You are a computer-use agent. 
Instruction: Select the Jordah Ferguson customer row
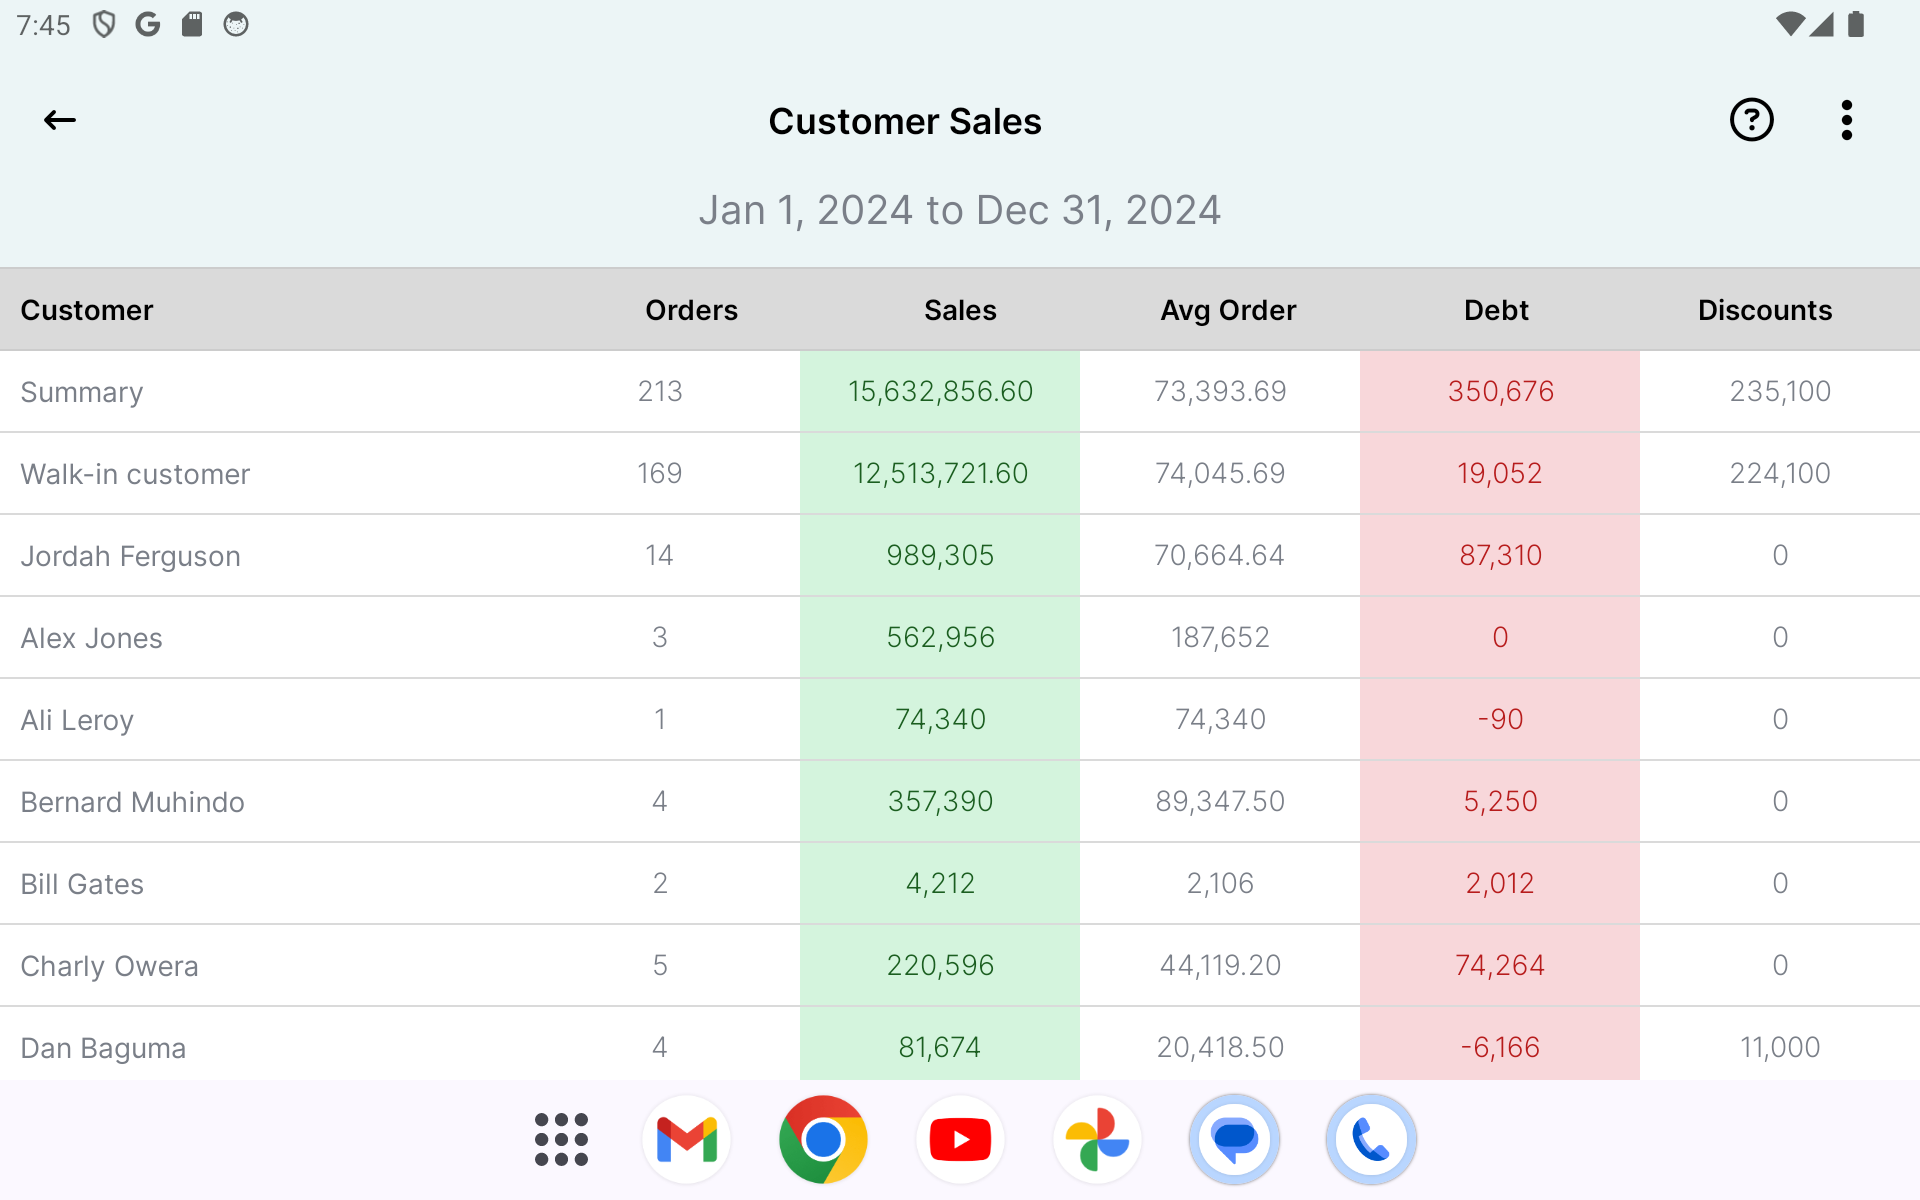point(131,556)
